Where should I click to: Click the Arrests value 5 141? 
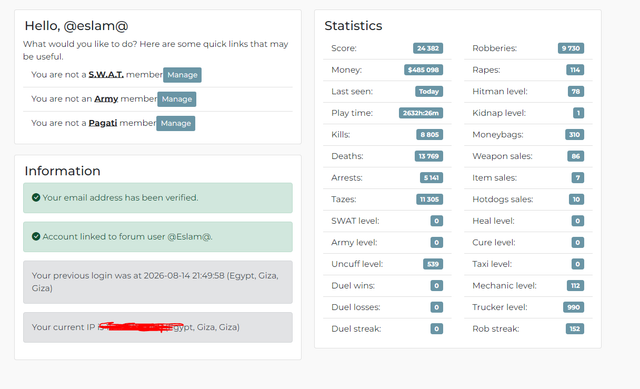pos(431,178)
